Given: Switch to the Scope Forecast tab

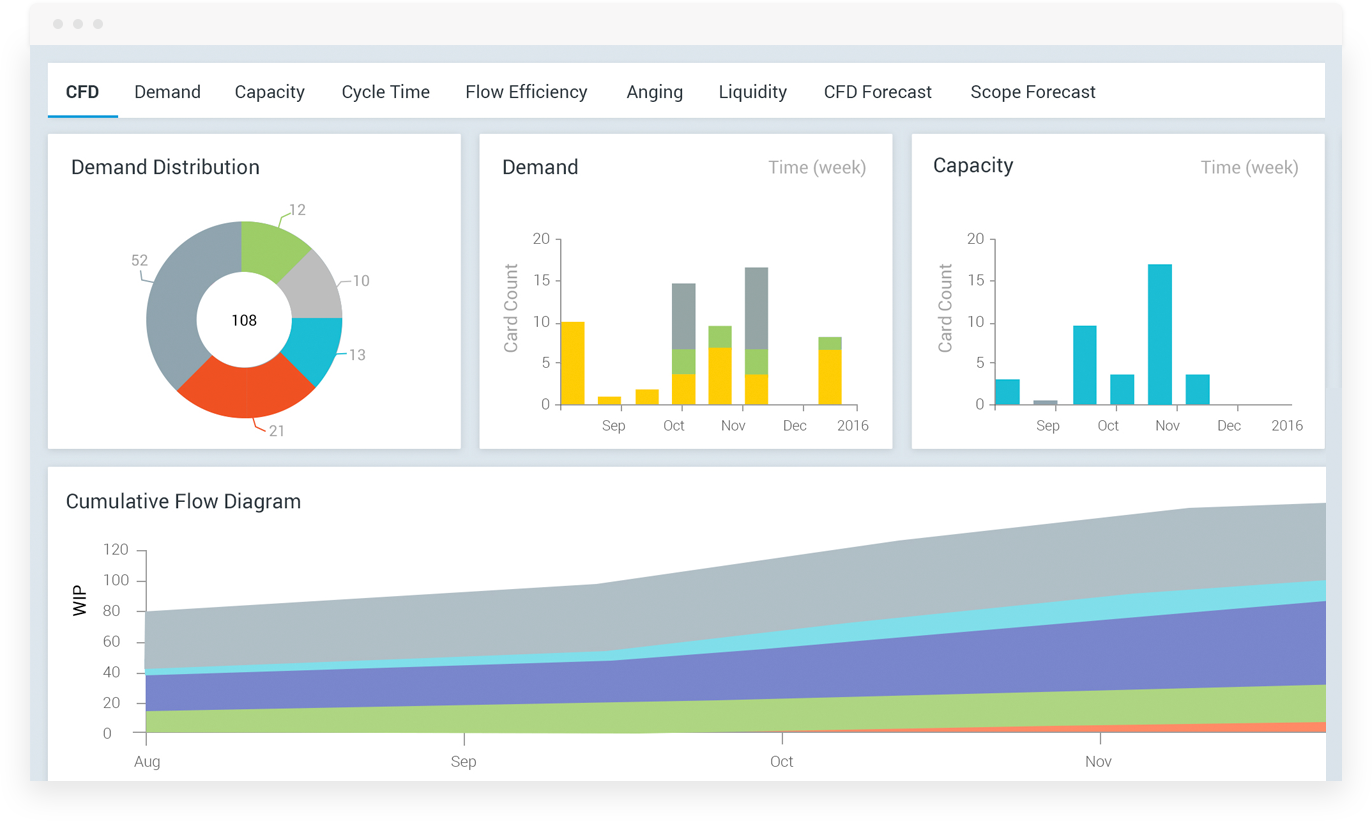Looking at the screenshot, I should [1032, 91].
